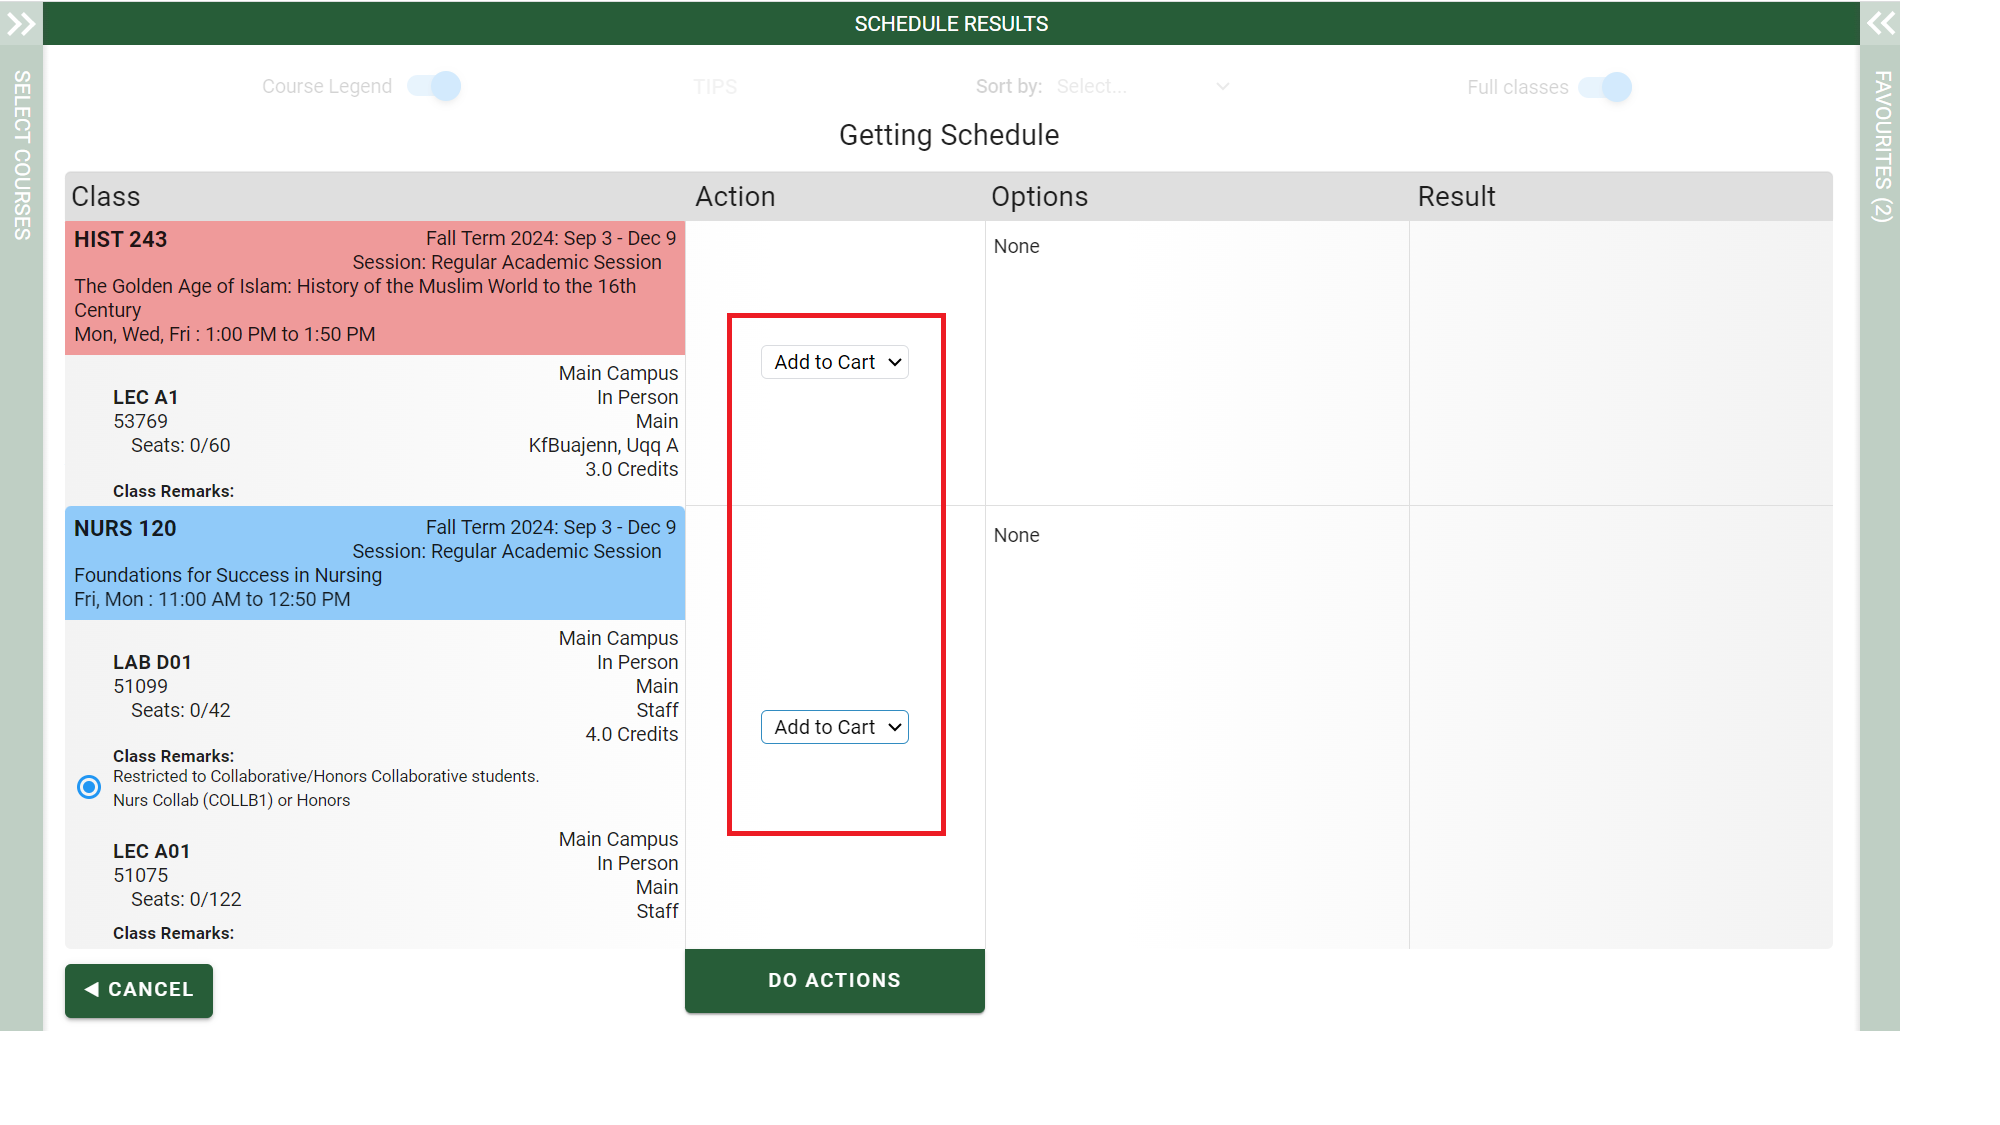Click the back arrow icon on Cancel
Viewport: 2000px width, 1125px height.
tap(91, 989)
